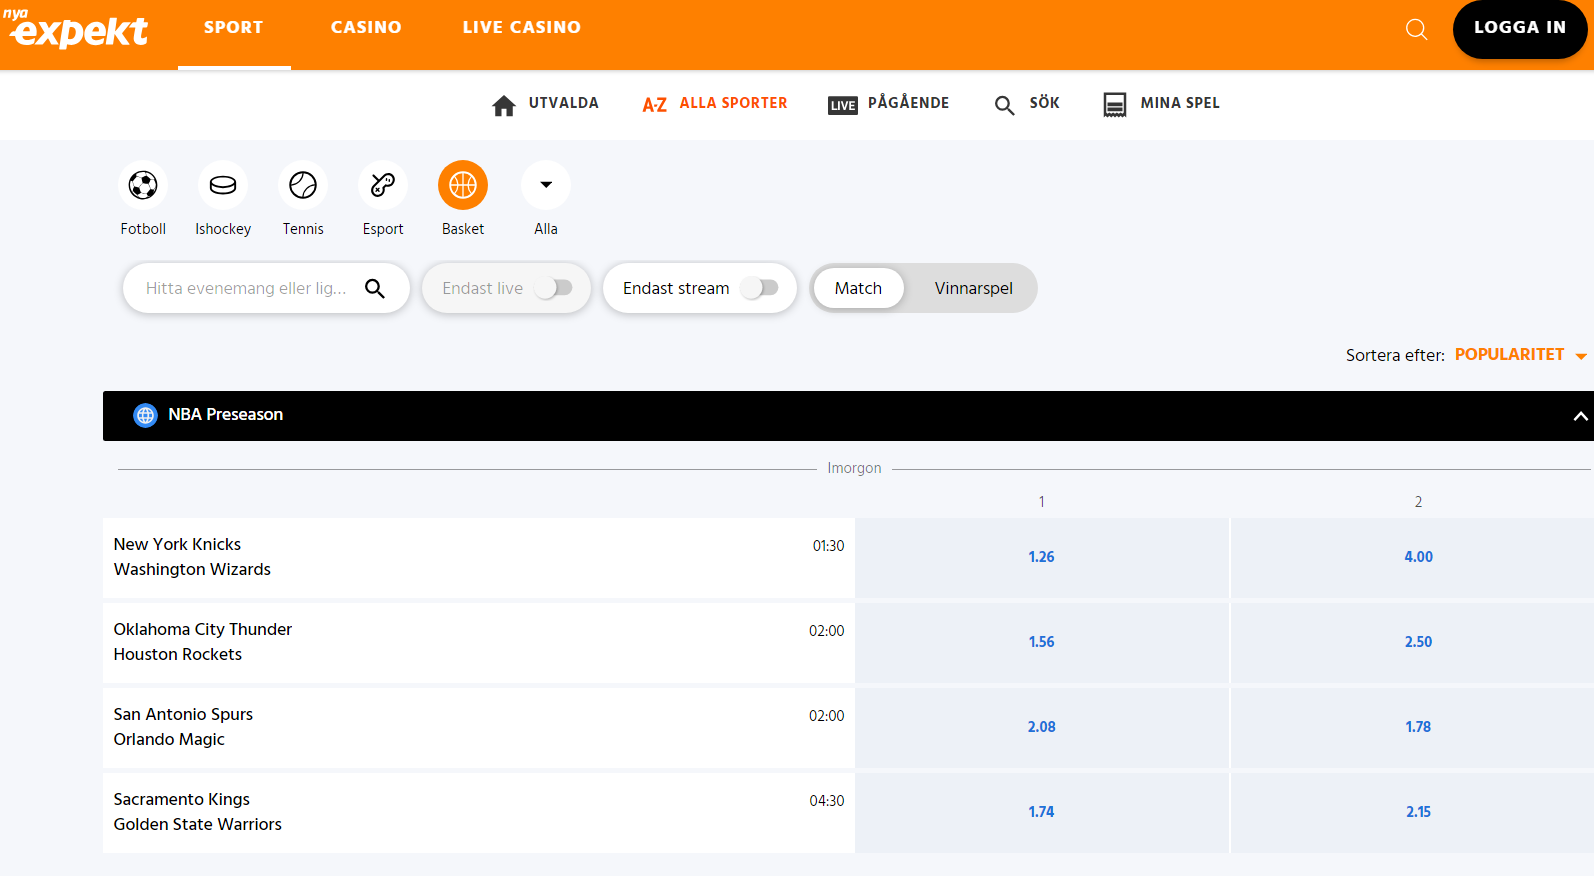1594x876 pixels.
Task: Click the search magnifier in orange header
Action: click(x=1416, y=29)
